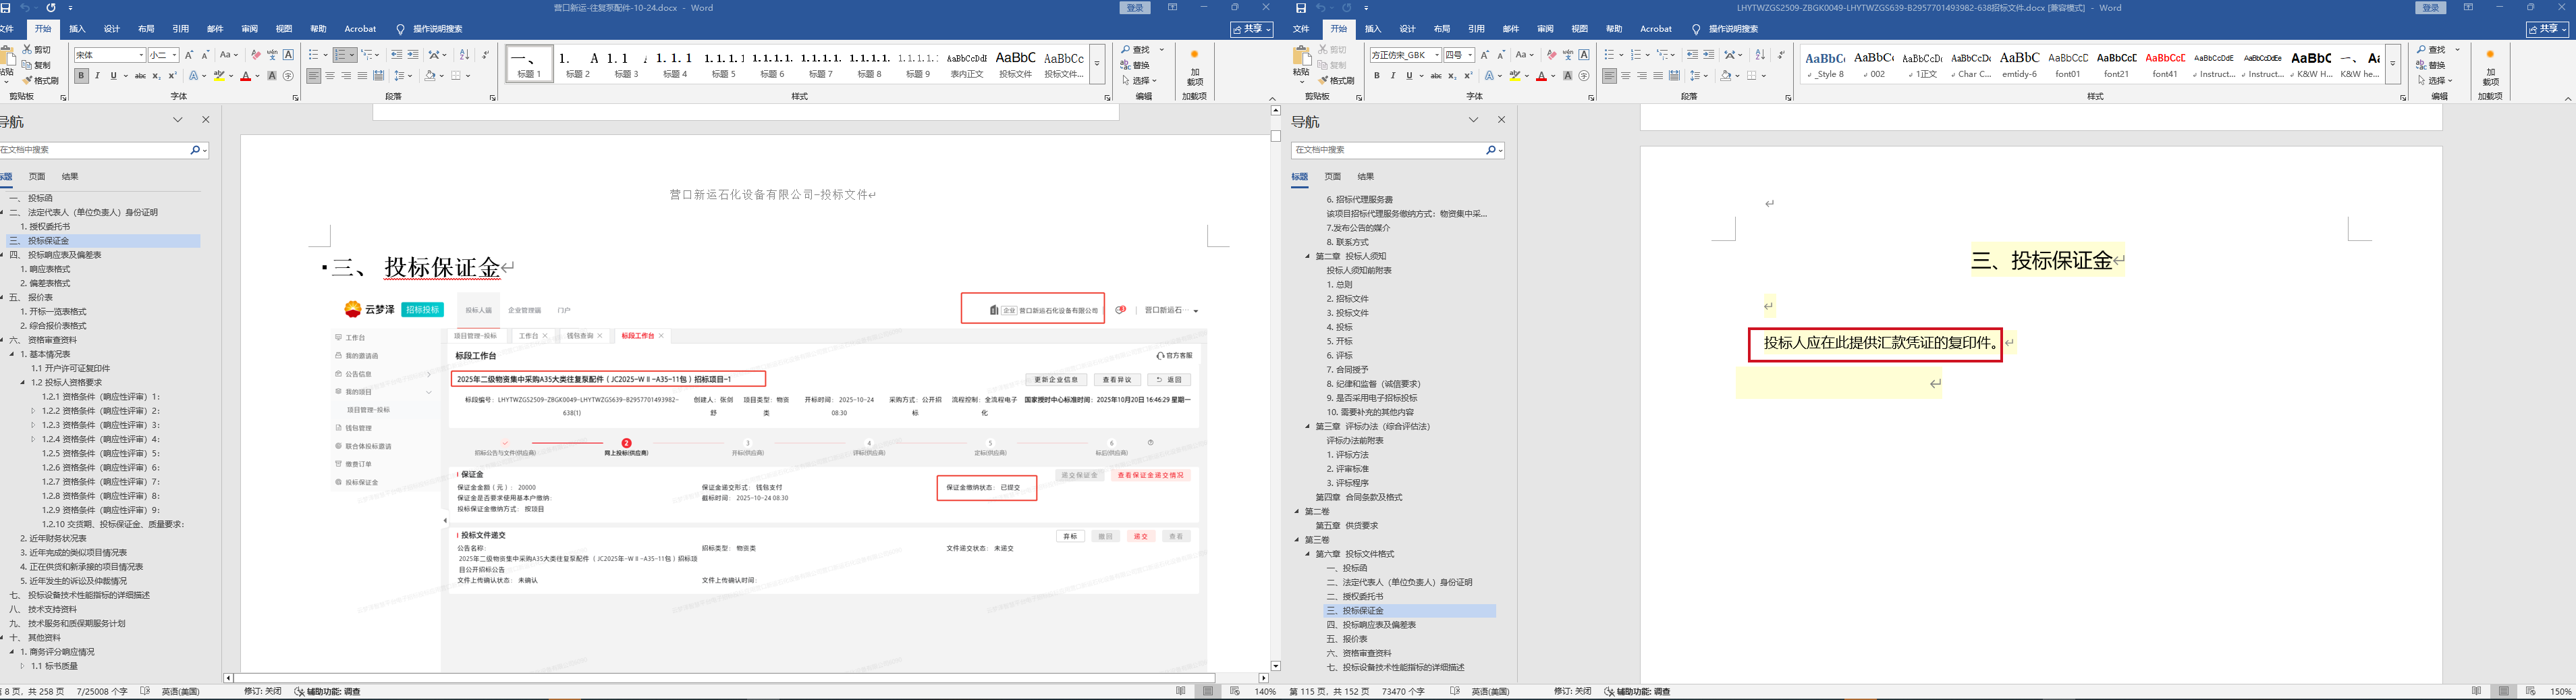Click Italic in the right Word window

click(x=1392, y=76)
